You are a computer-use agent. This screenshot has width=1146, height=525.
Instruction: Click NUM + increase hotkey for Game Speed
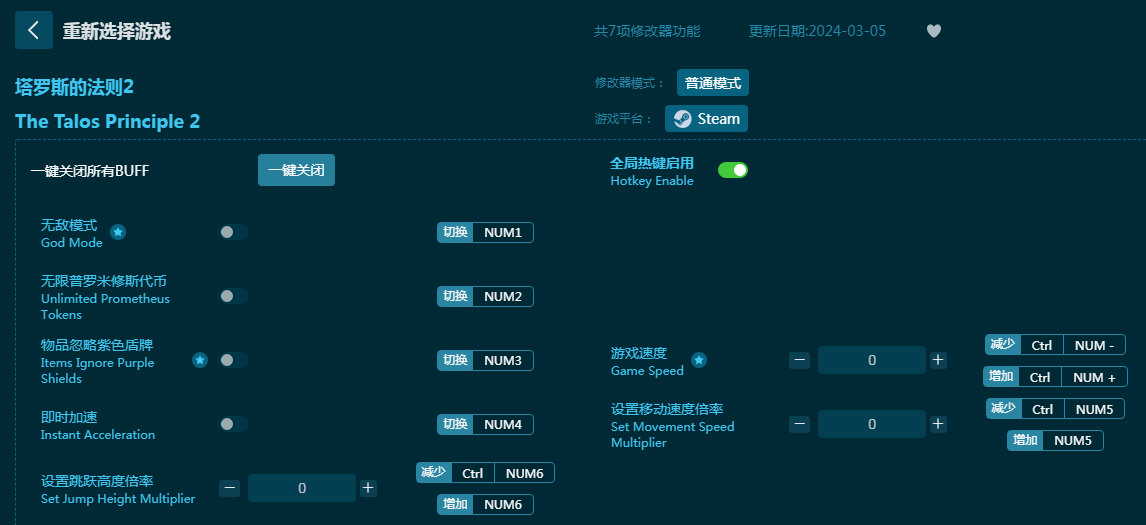1094,377
